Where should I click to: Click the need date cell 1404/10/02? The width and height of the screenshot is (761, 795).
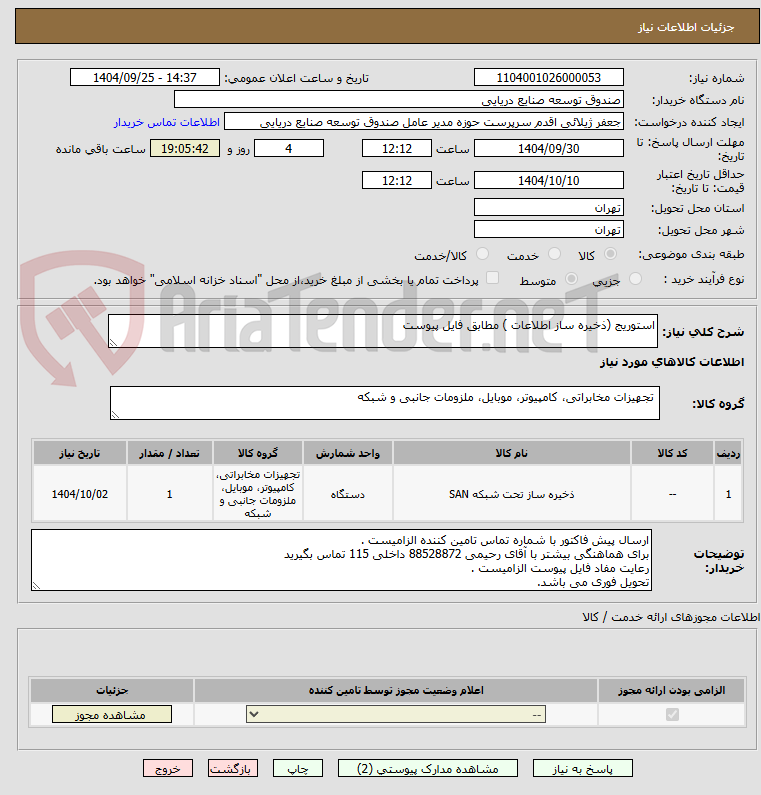[x=80, y=494]
